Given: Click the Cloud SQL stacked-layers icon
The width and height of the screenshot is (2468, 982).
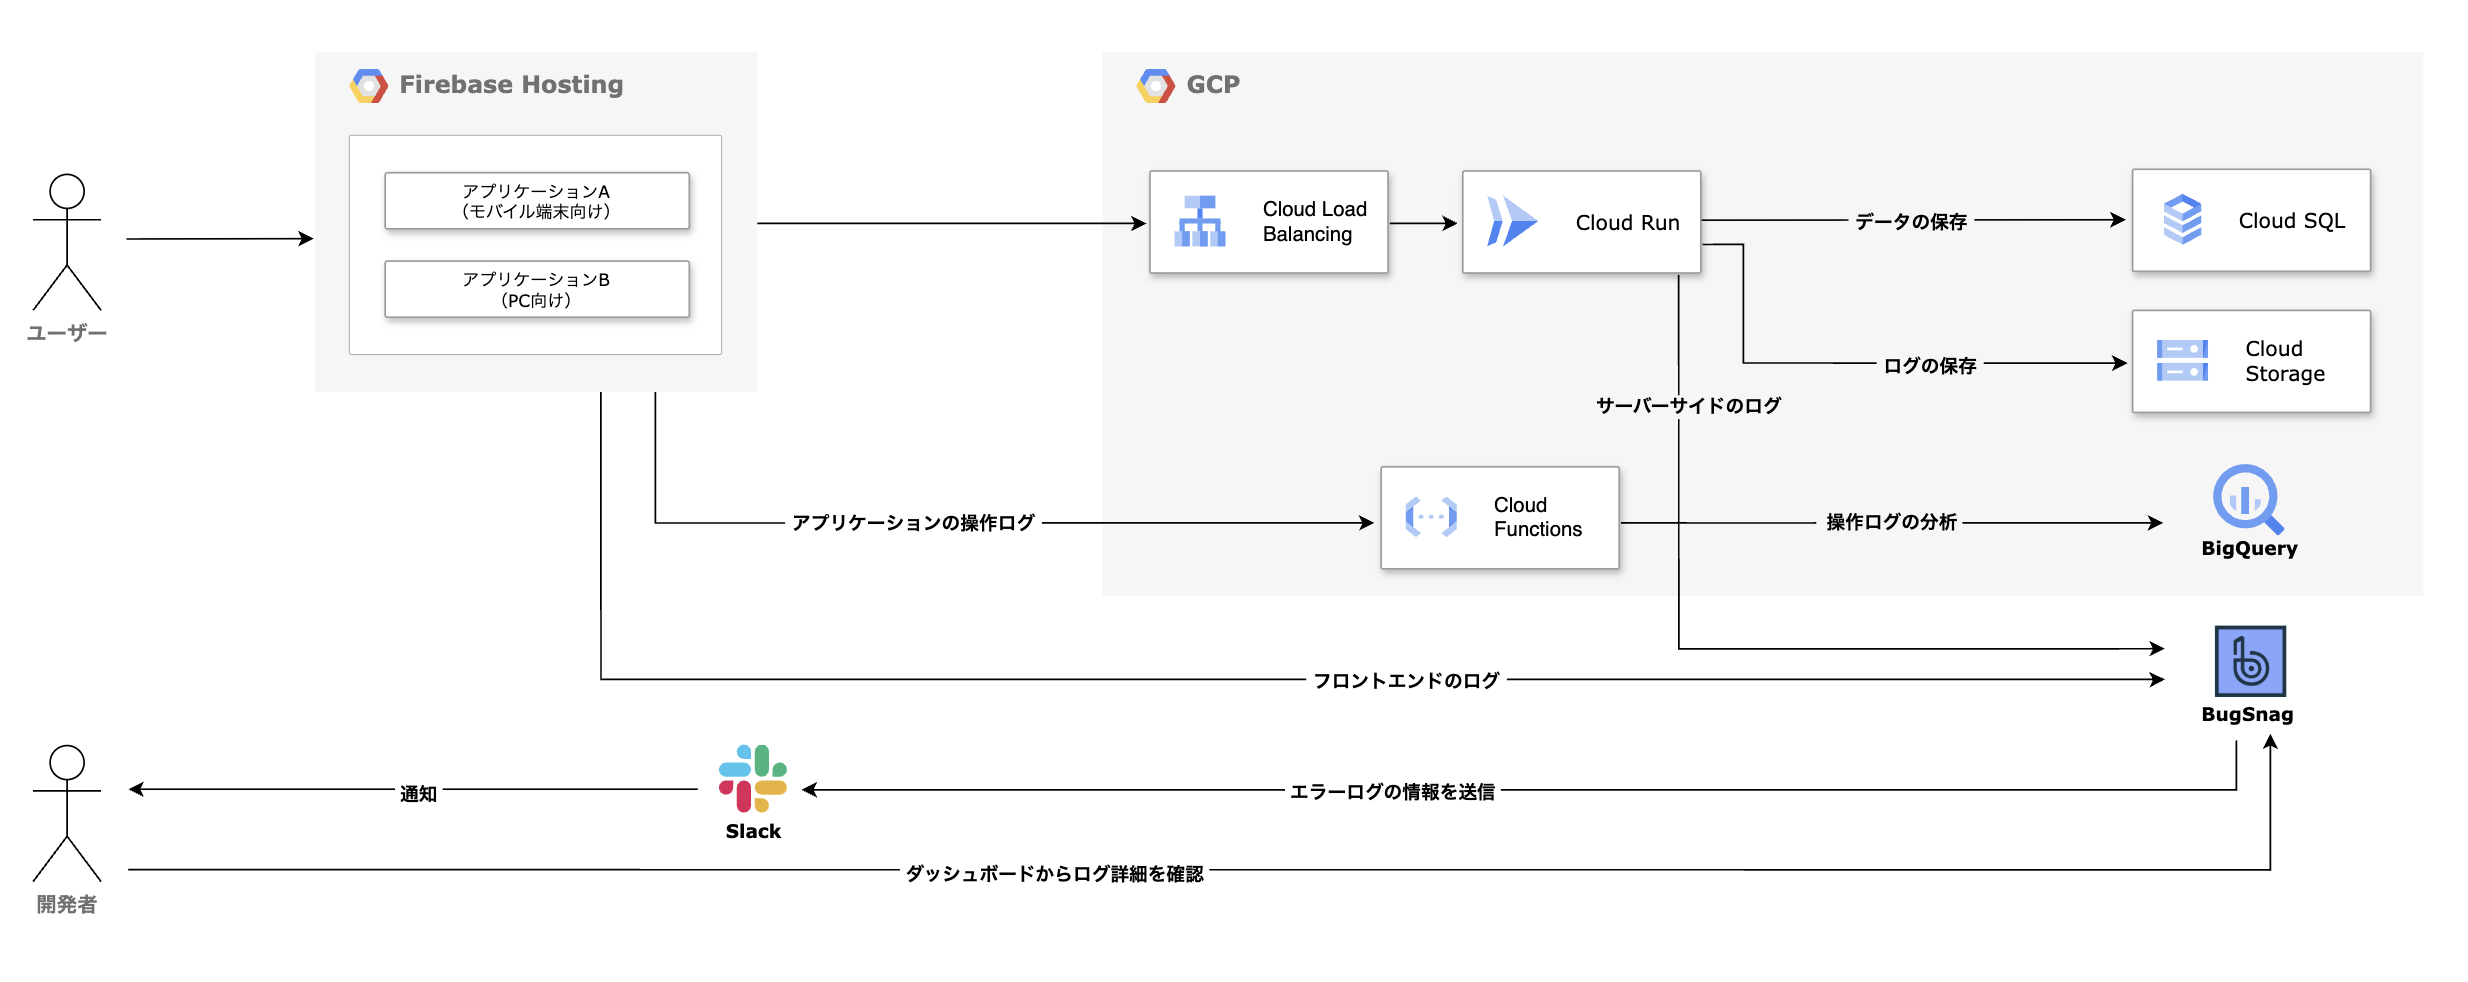Looking at the screenshot, I should coord(2182,220).
